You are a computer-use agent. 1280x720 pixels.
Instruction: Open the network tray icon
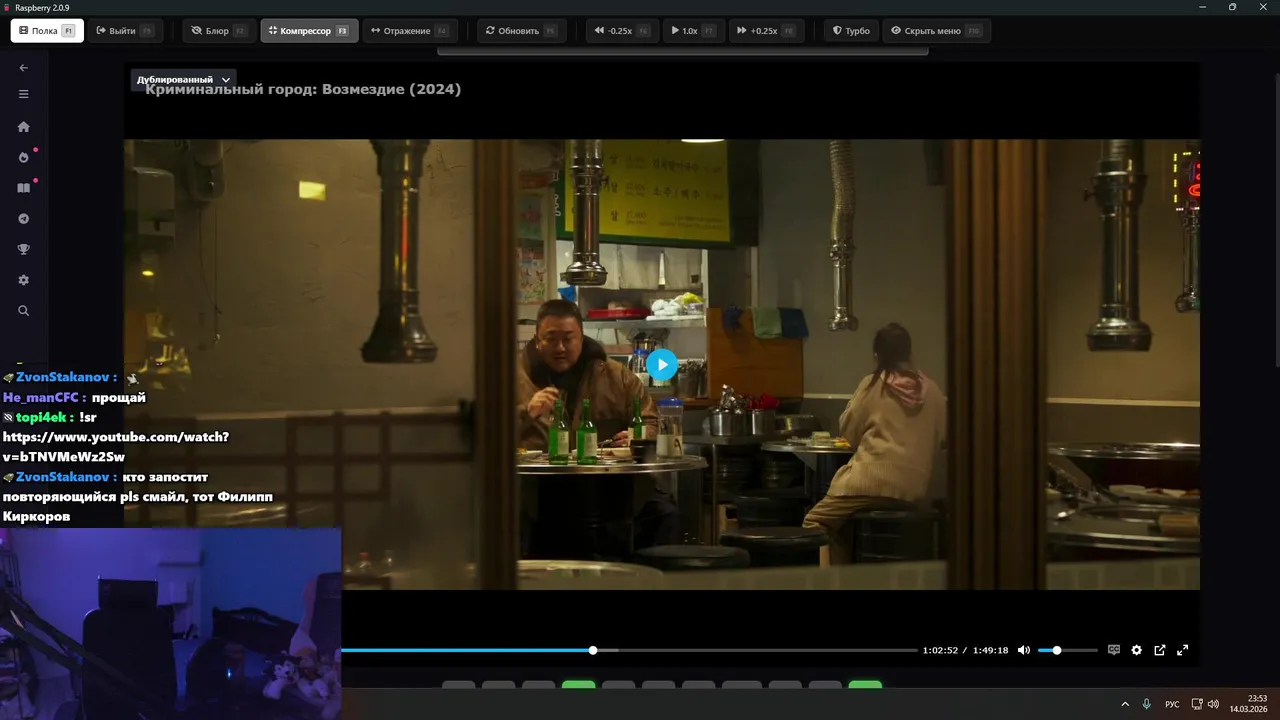[x=1197, y=704]
